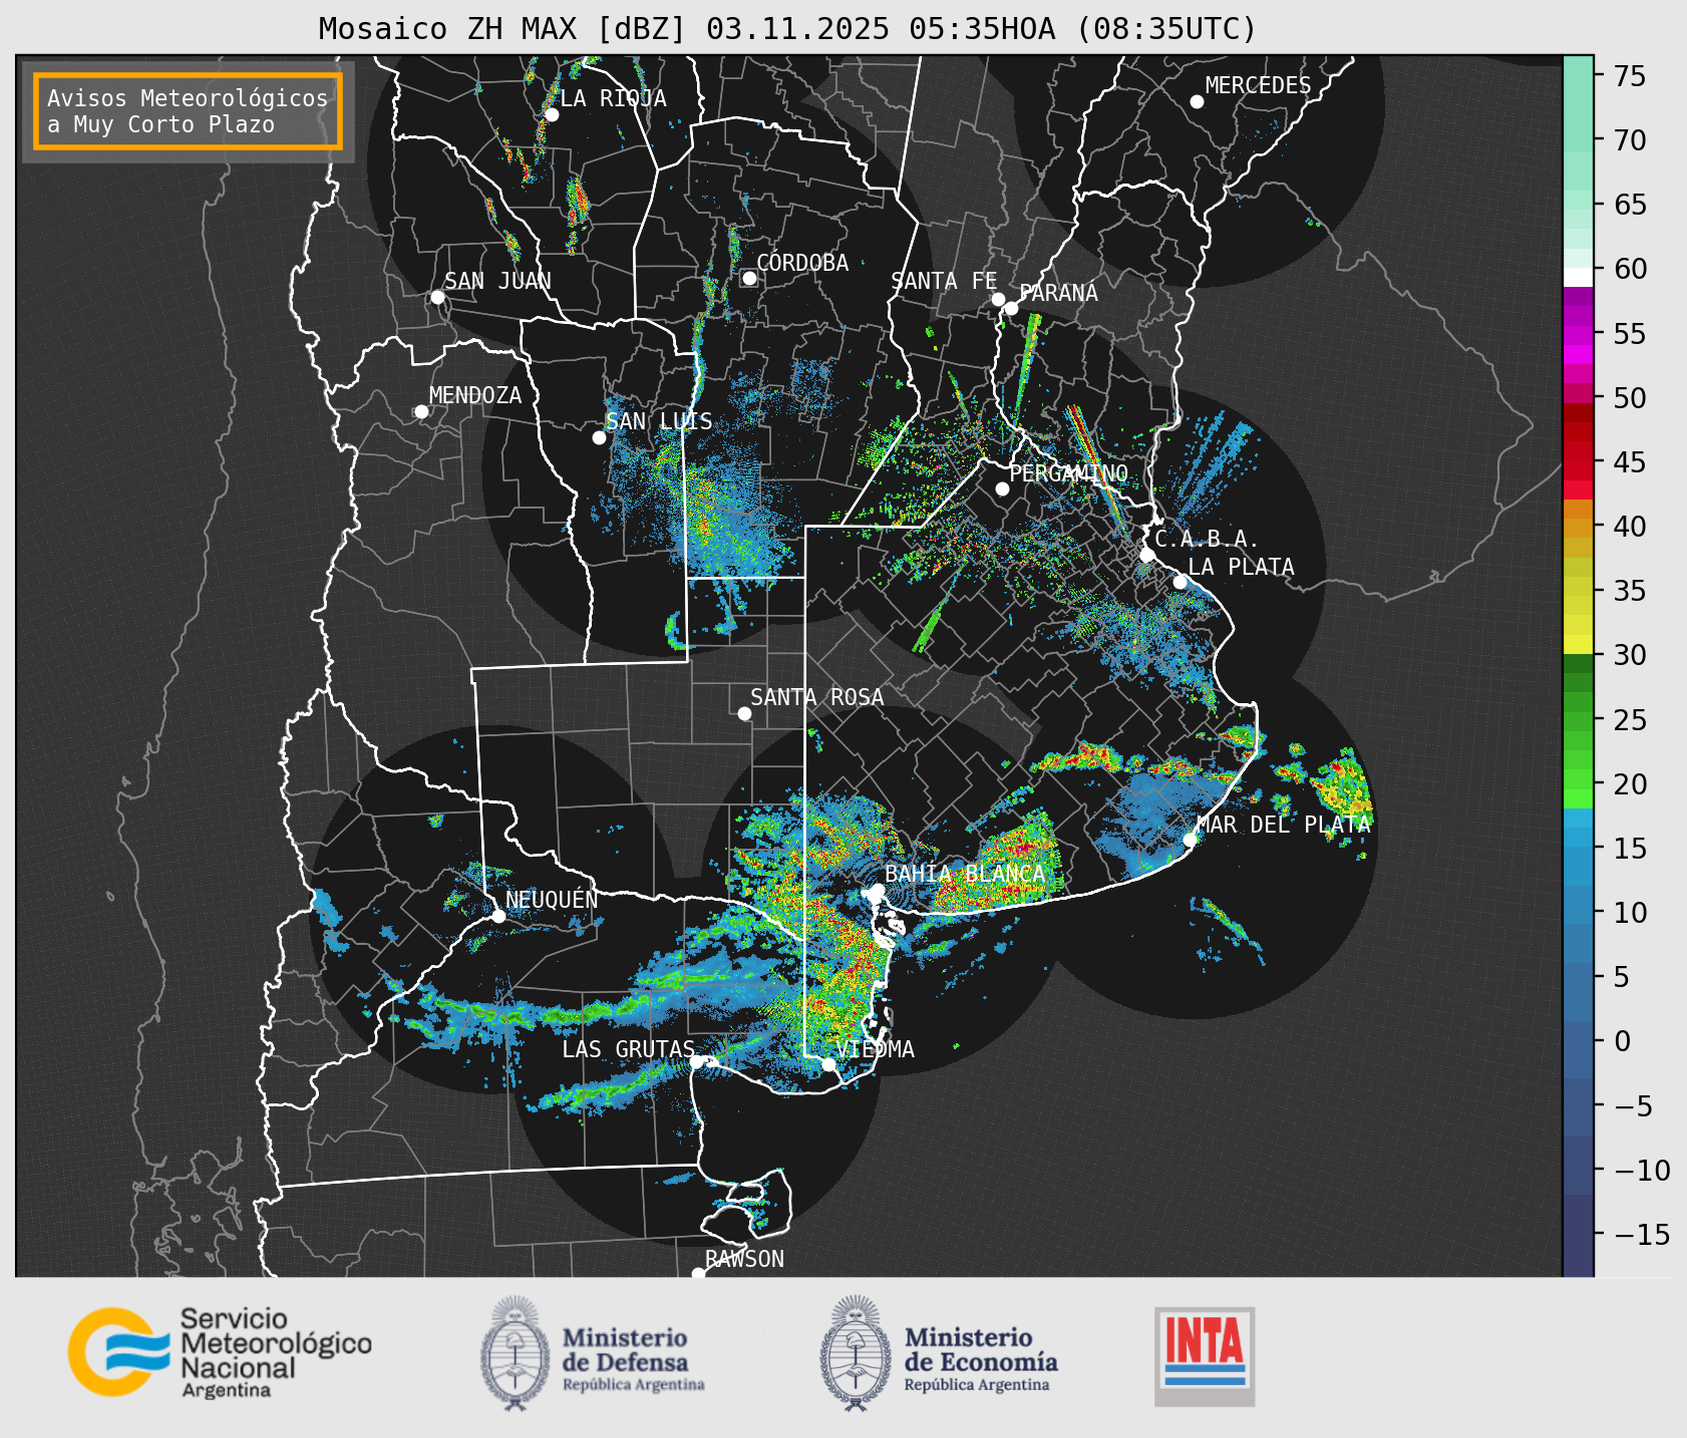This screenshot has width=1687, height=1438.
Task: Select the RAWSON city marker
Action: 698,1273
